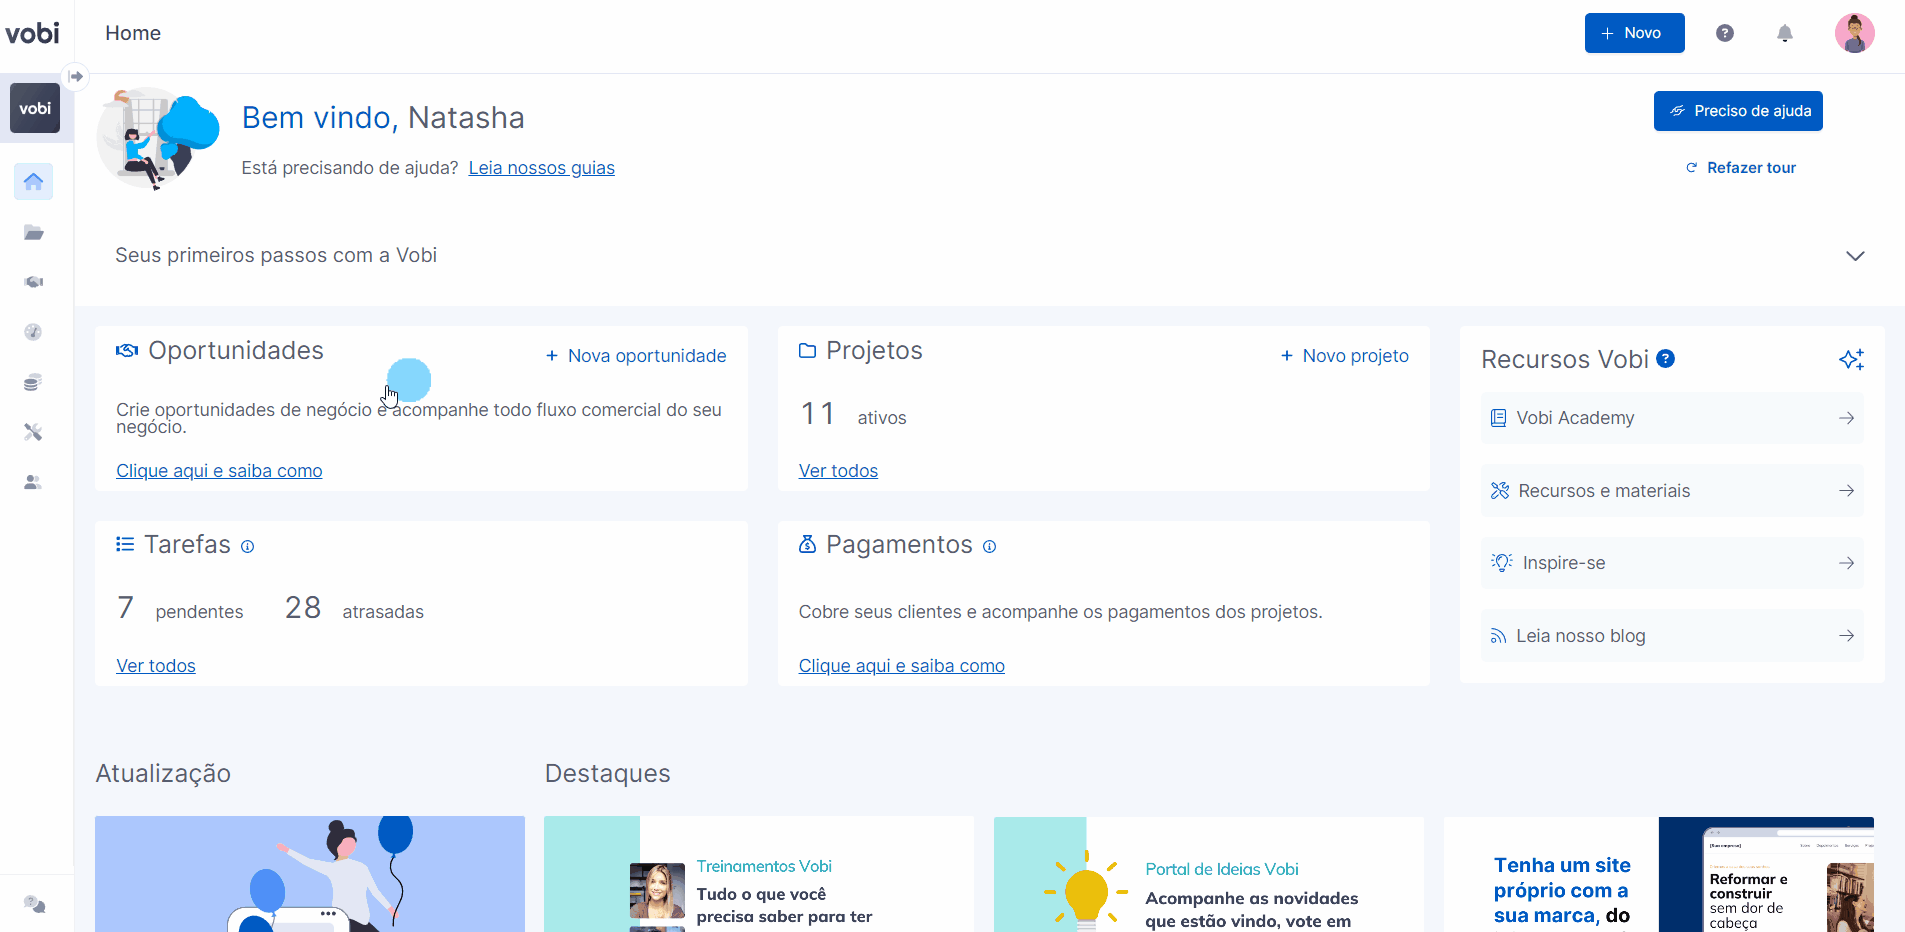Viewport: 1905px width, 932px height.
Task: Open the help question mark in header
Action: pyautogui.click(x=1725, y=33)
